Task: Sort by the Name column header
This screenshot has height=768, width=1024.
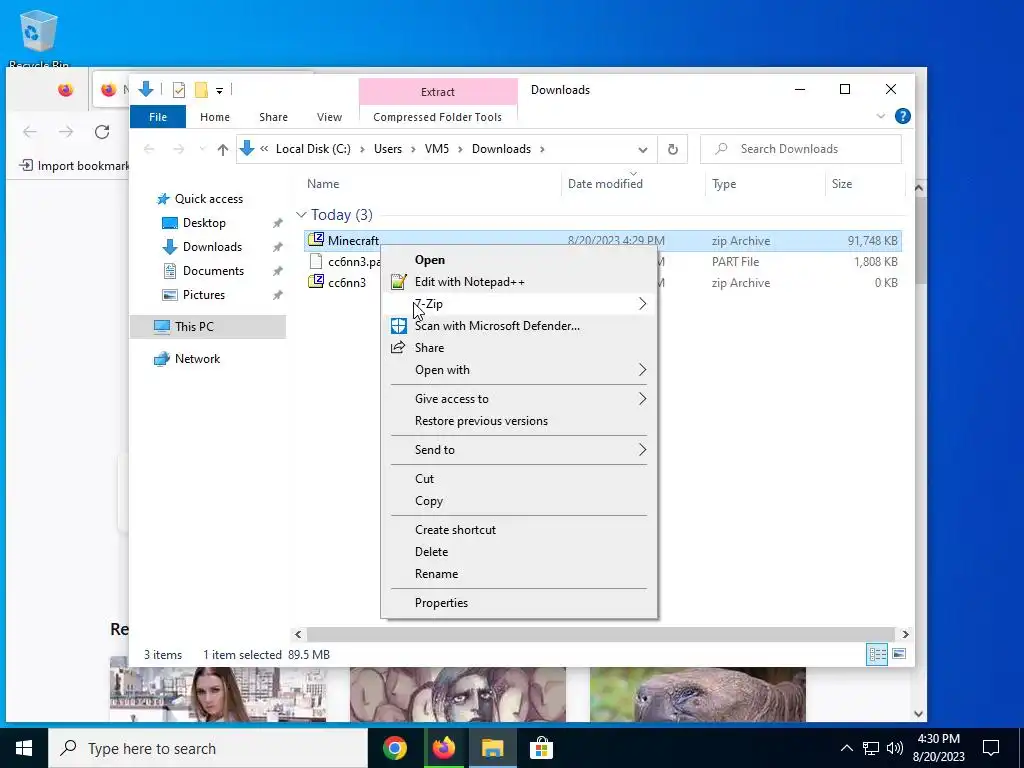Action: [x=323, y=184]
